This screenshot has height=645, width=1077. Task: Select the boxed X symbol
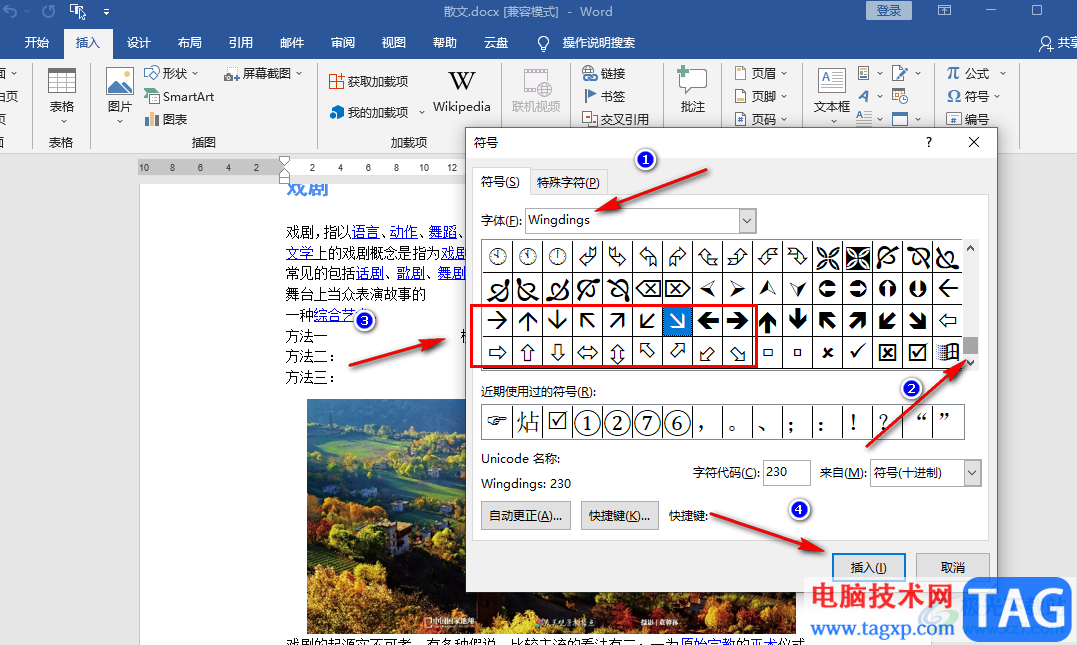click(887, 352)
